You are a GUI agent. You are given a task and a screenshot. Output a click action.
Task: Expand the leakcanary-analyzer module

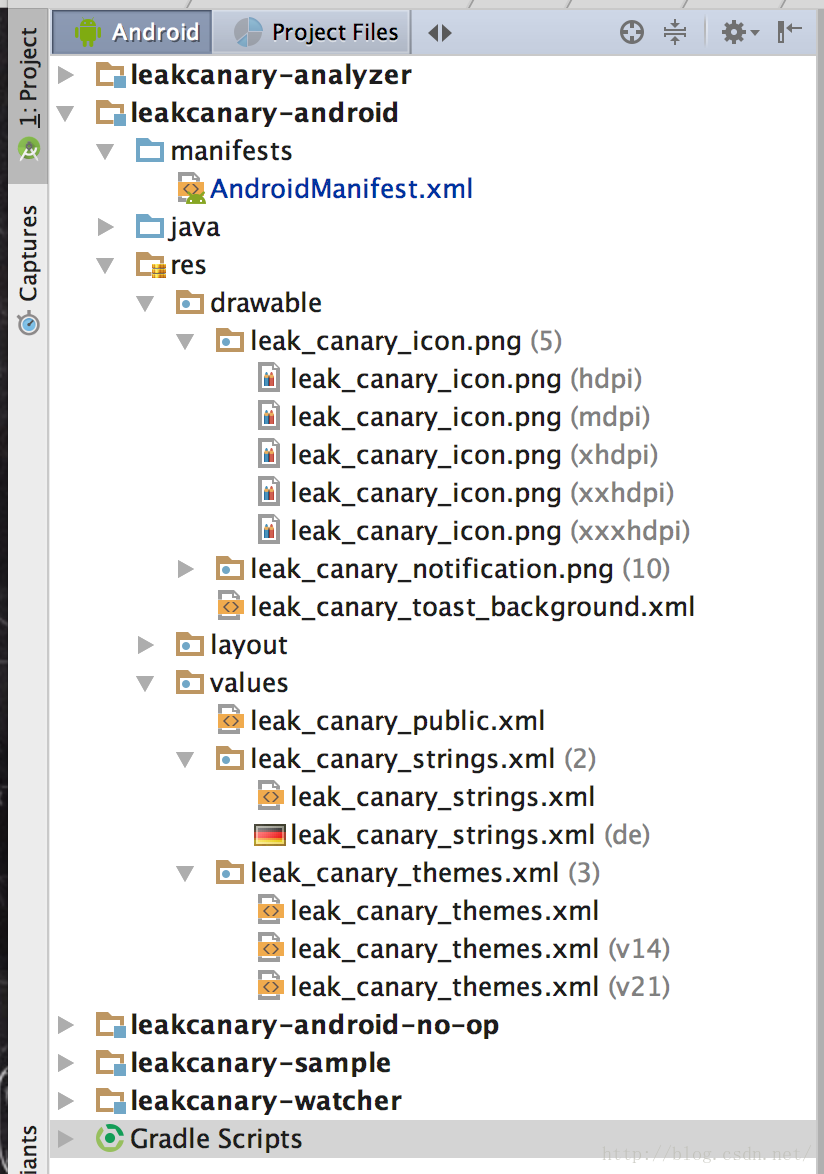(x=66, y=75)
